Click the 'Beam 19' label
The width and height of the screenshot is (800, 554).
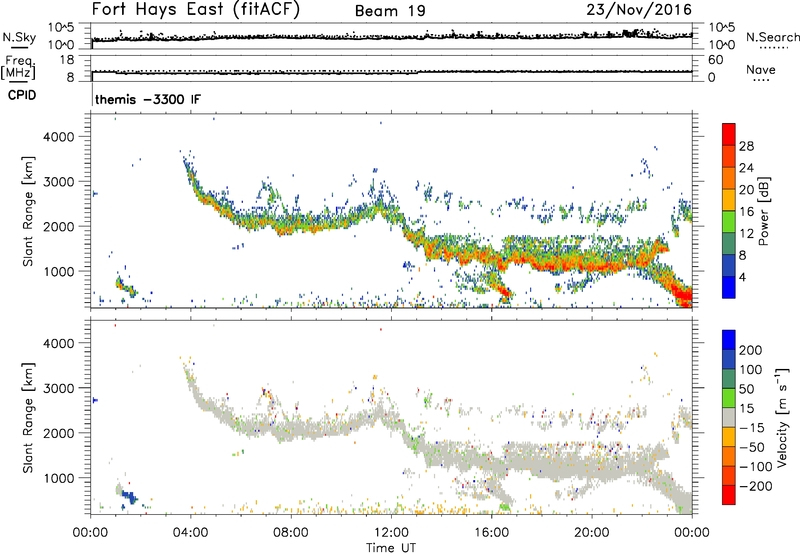[x=390, y=11]
